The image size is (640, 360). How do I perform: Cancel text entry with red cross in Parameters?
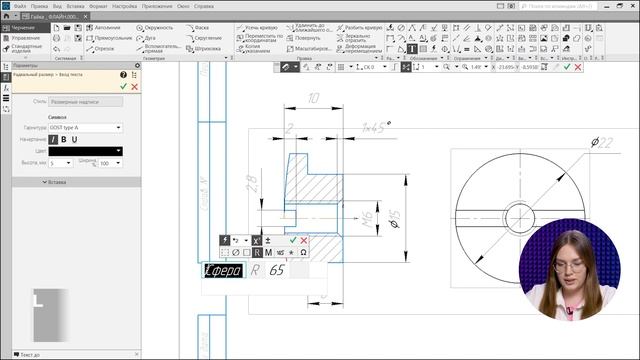[134, 87]
